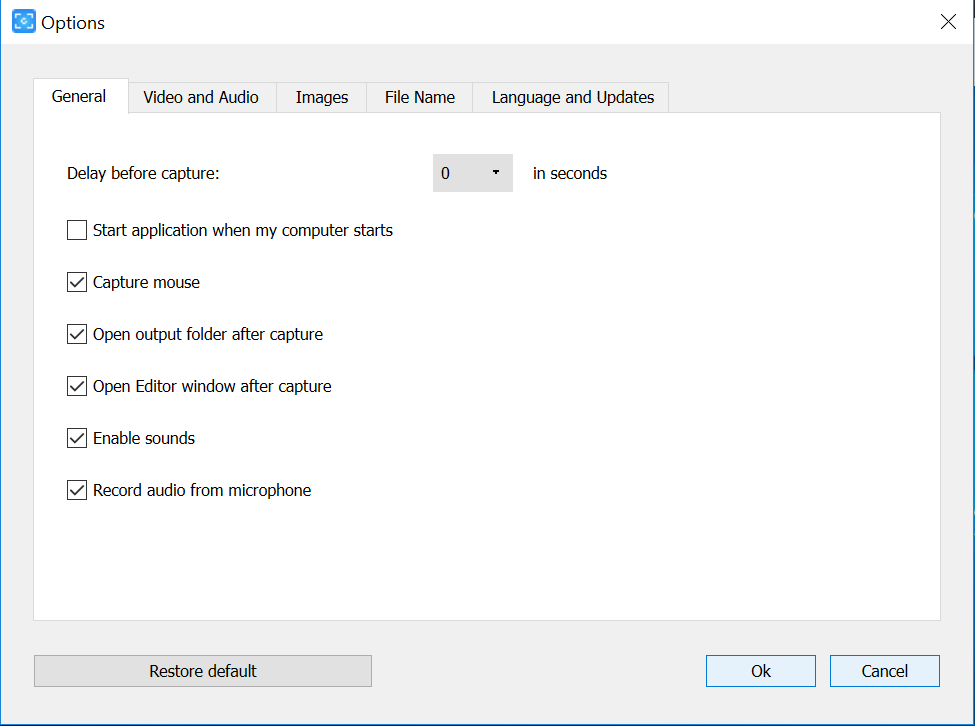Click the app icon in the title bar
975x726 pixels.
coord(23,22)
